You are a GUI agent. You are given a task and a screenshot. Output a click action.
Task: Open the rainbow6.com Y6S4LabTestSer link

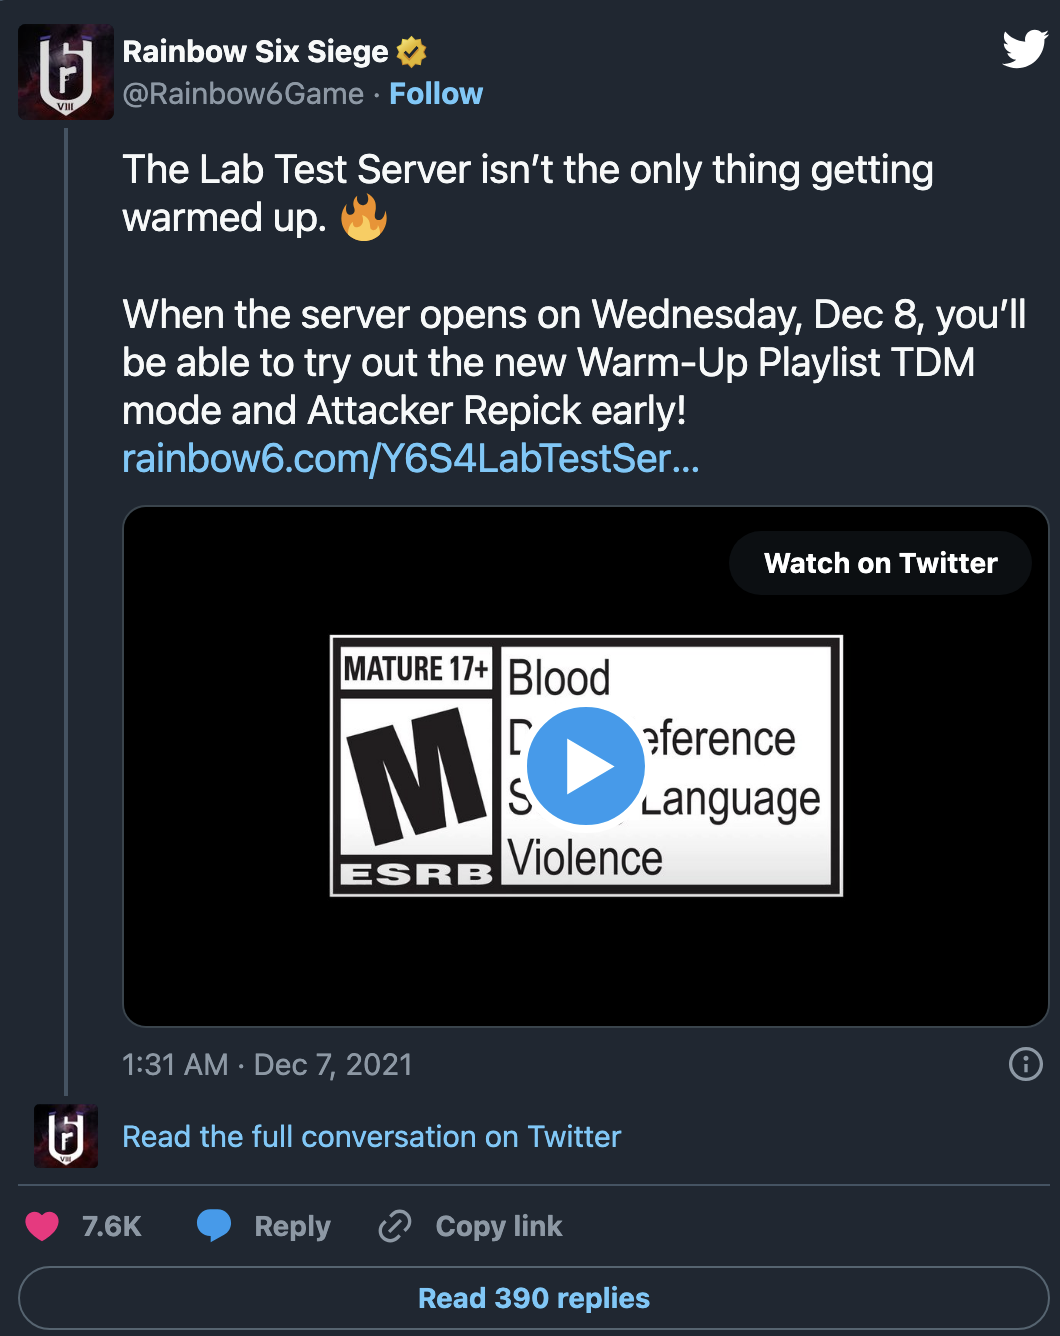(411, 459)
